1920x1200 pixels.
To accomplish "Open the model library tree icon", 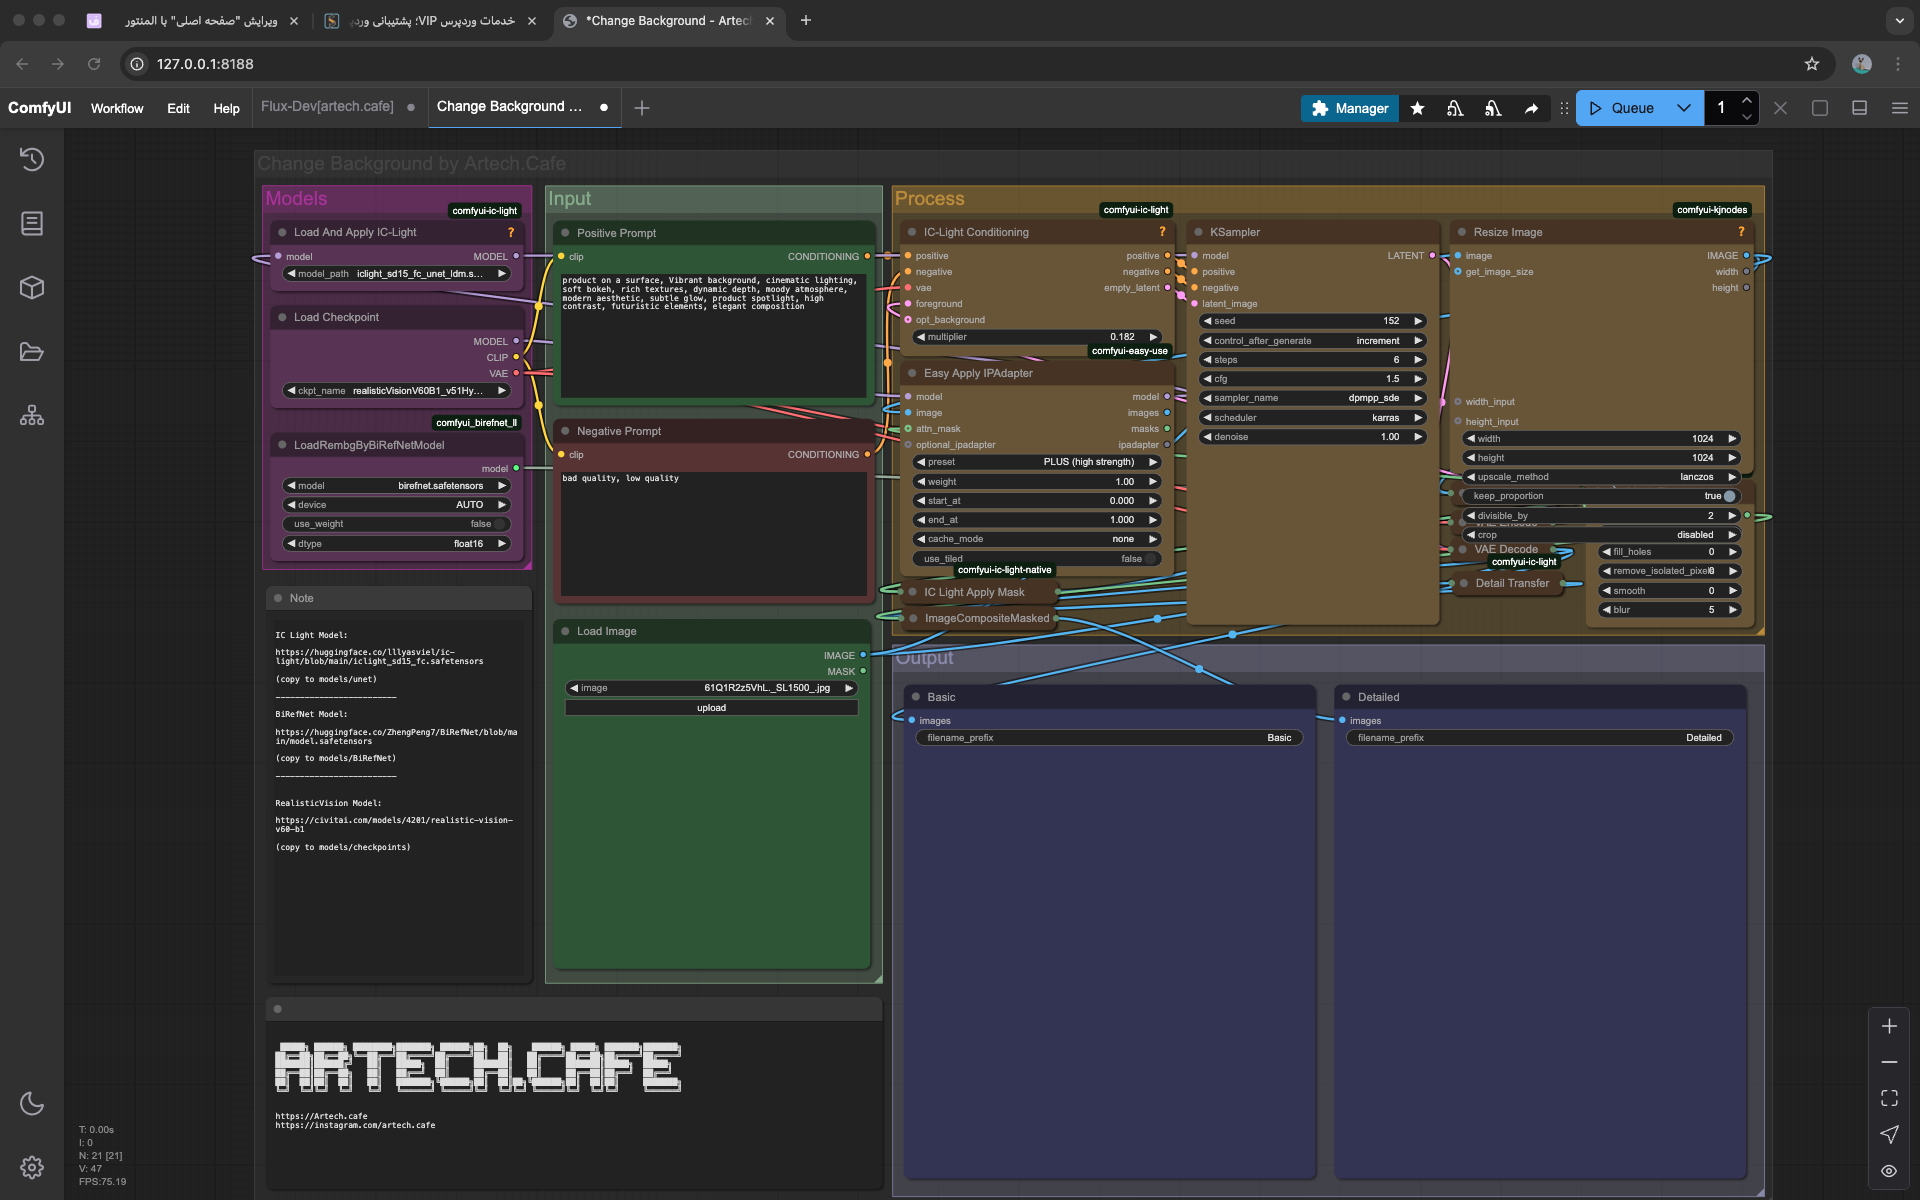I will (x=31, y=416).
